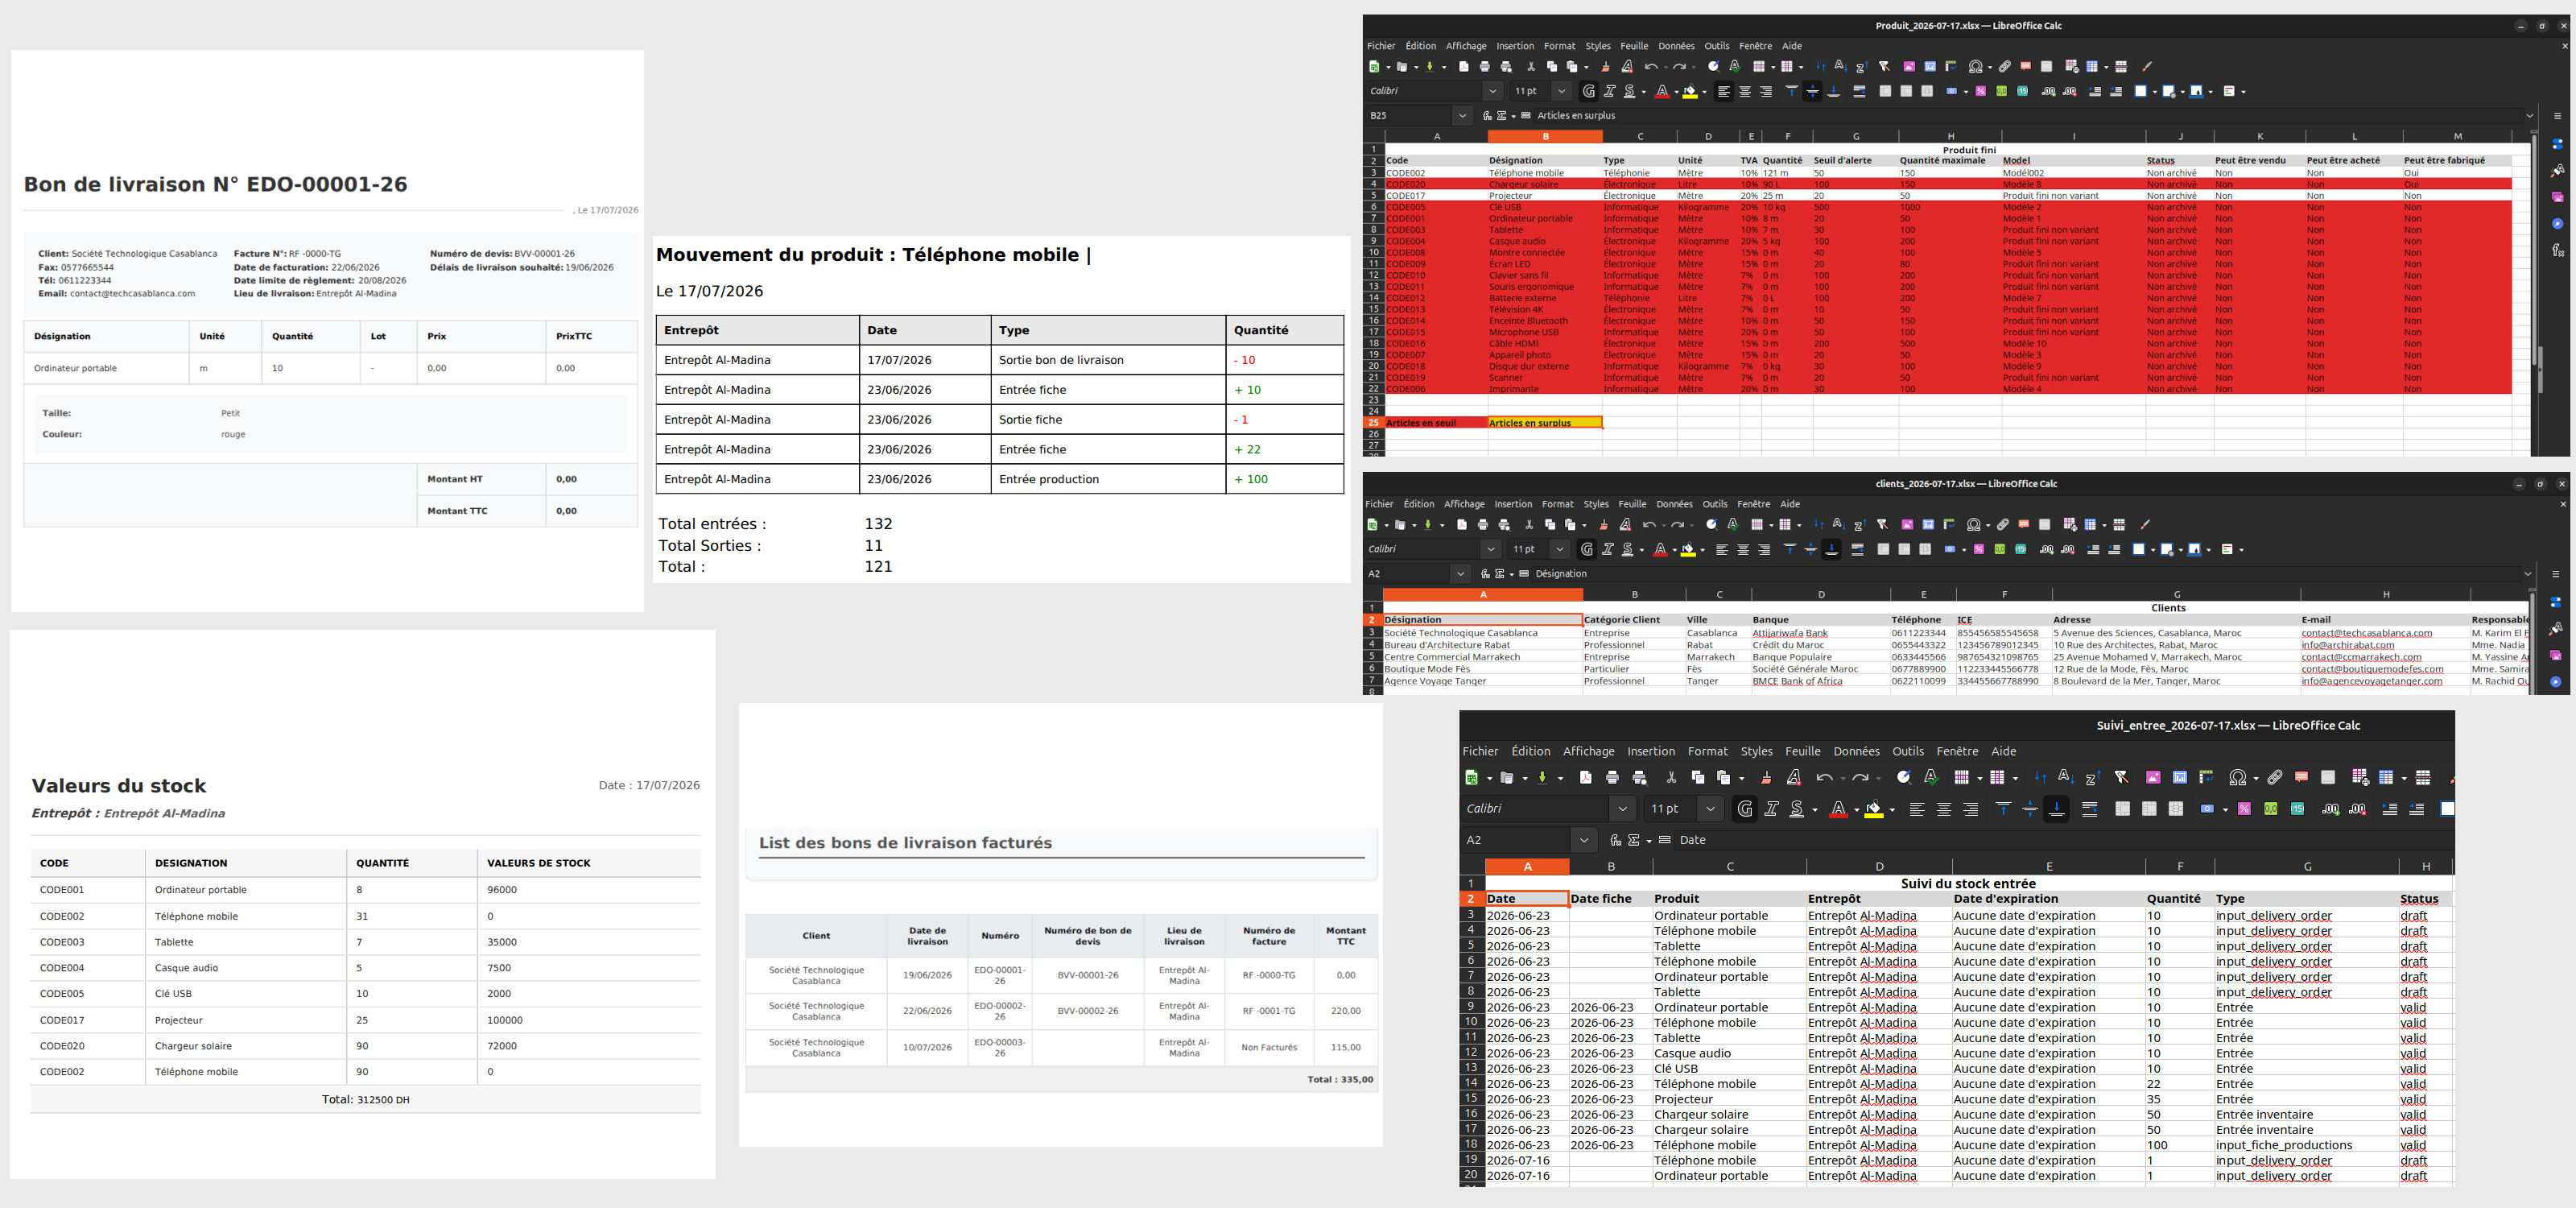Image resolution: width=2576 pixels, height=1208 pixels.
Task: Run spell check in Suivi_entree window
Action: 1931,777
